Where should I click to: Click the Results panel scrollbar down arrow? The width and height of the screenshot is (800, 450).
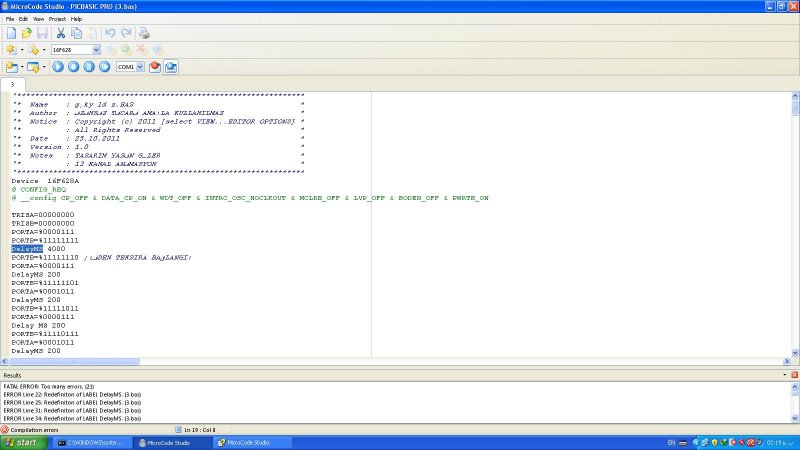(795, 418)
